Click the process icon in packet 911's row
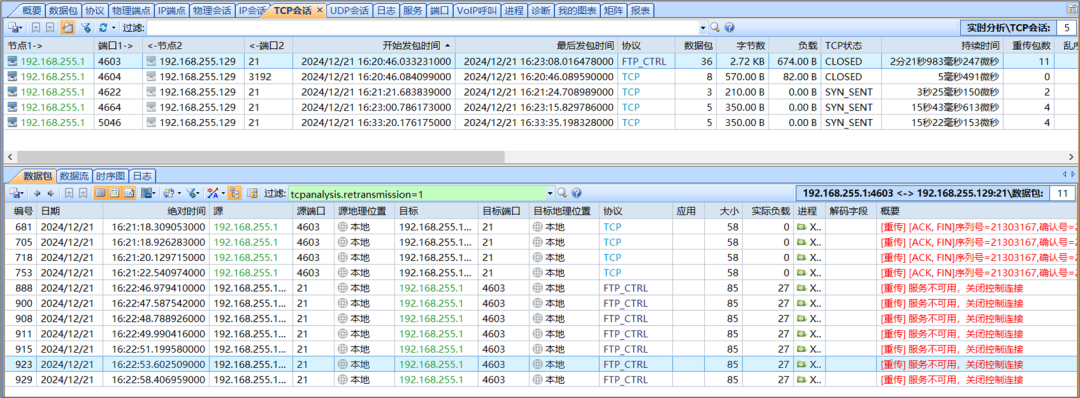Image resolution: width=1080 pixels, height=398 pixels. [802, 334]
